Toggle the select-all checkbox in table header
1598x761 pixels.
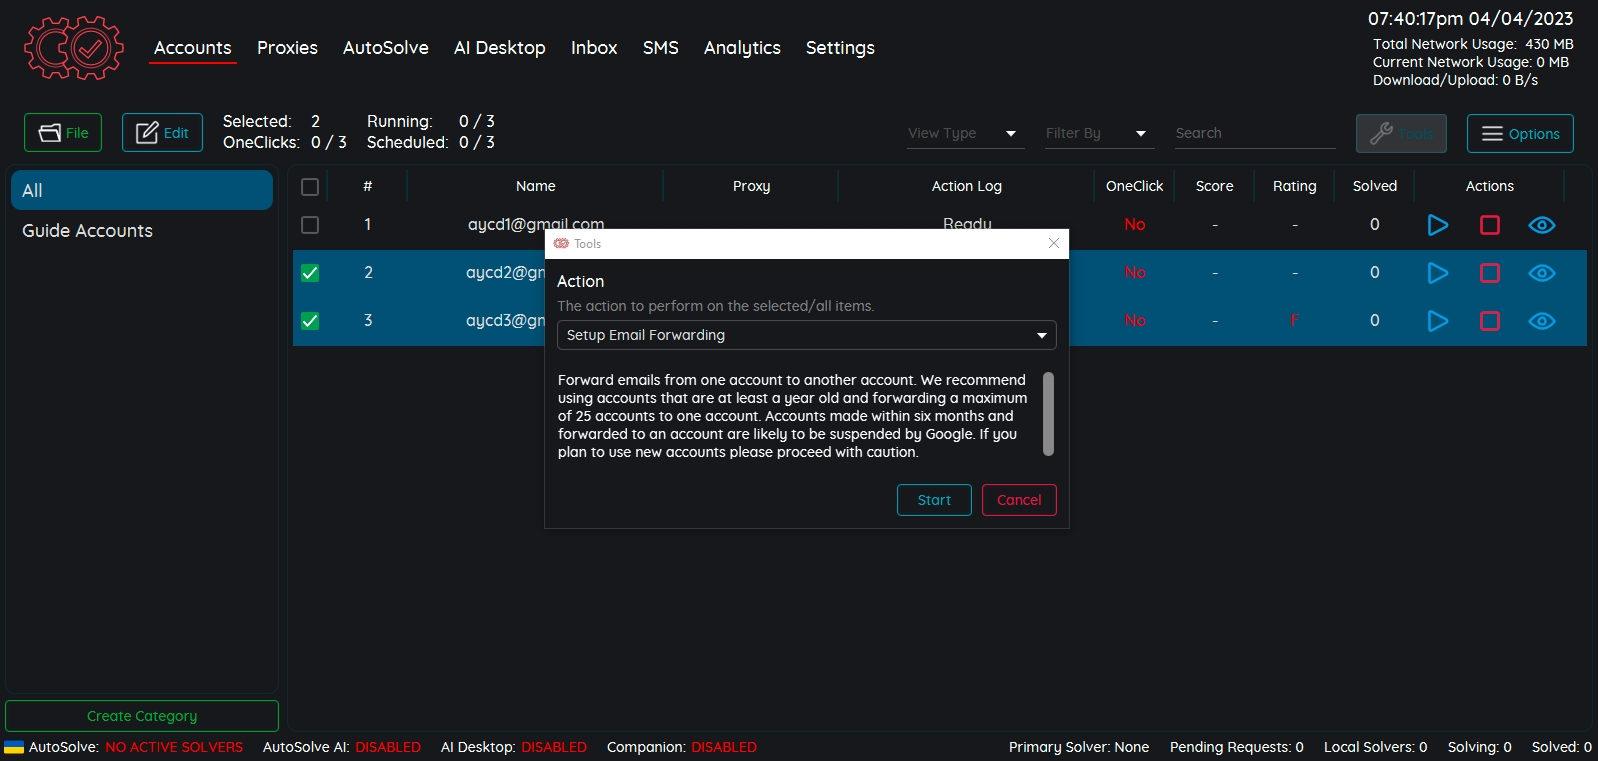pos(310,187)
